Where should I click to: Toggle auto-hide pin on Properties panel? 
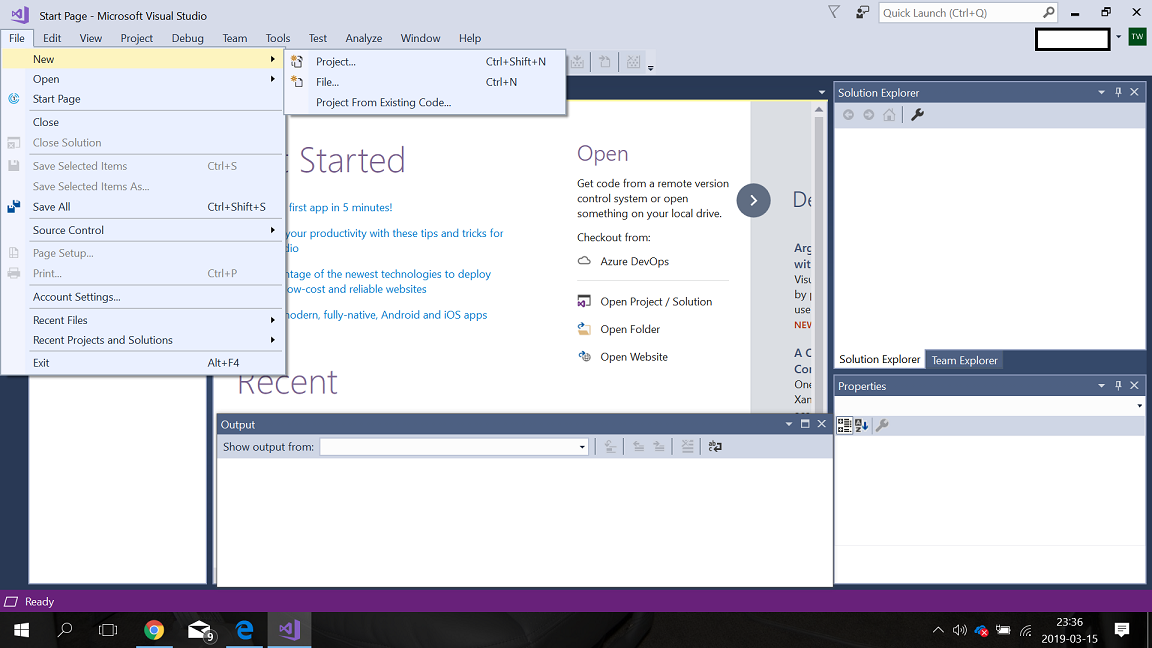[x=1118, y=386]
